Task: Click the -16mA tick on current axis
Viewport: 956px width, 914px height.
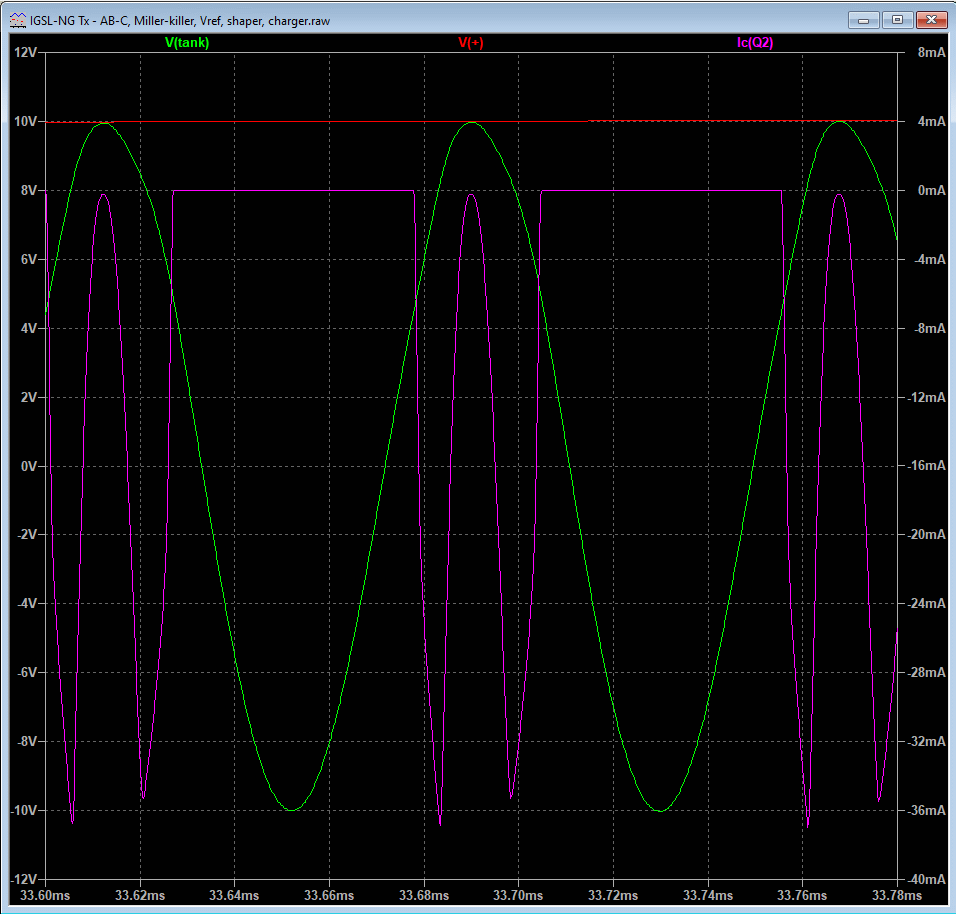Action: point(926,466)
